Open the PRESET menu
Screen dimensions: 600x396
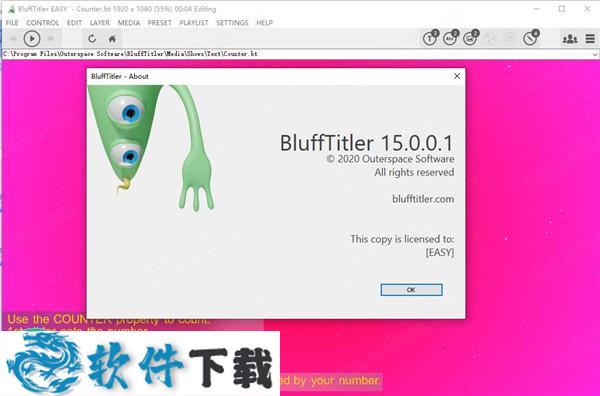point(160,23)
